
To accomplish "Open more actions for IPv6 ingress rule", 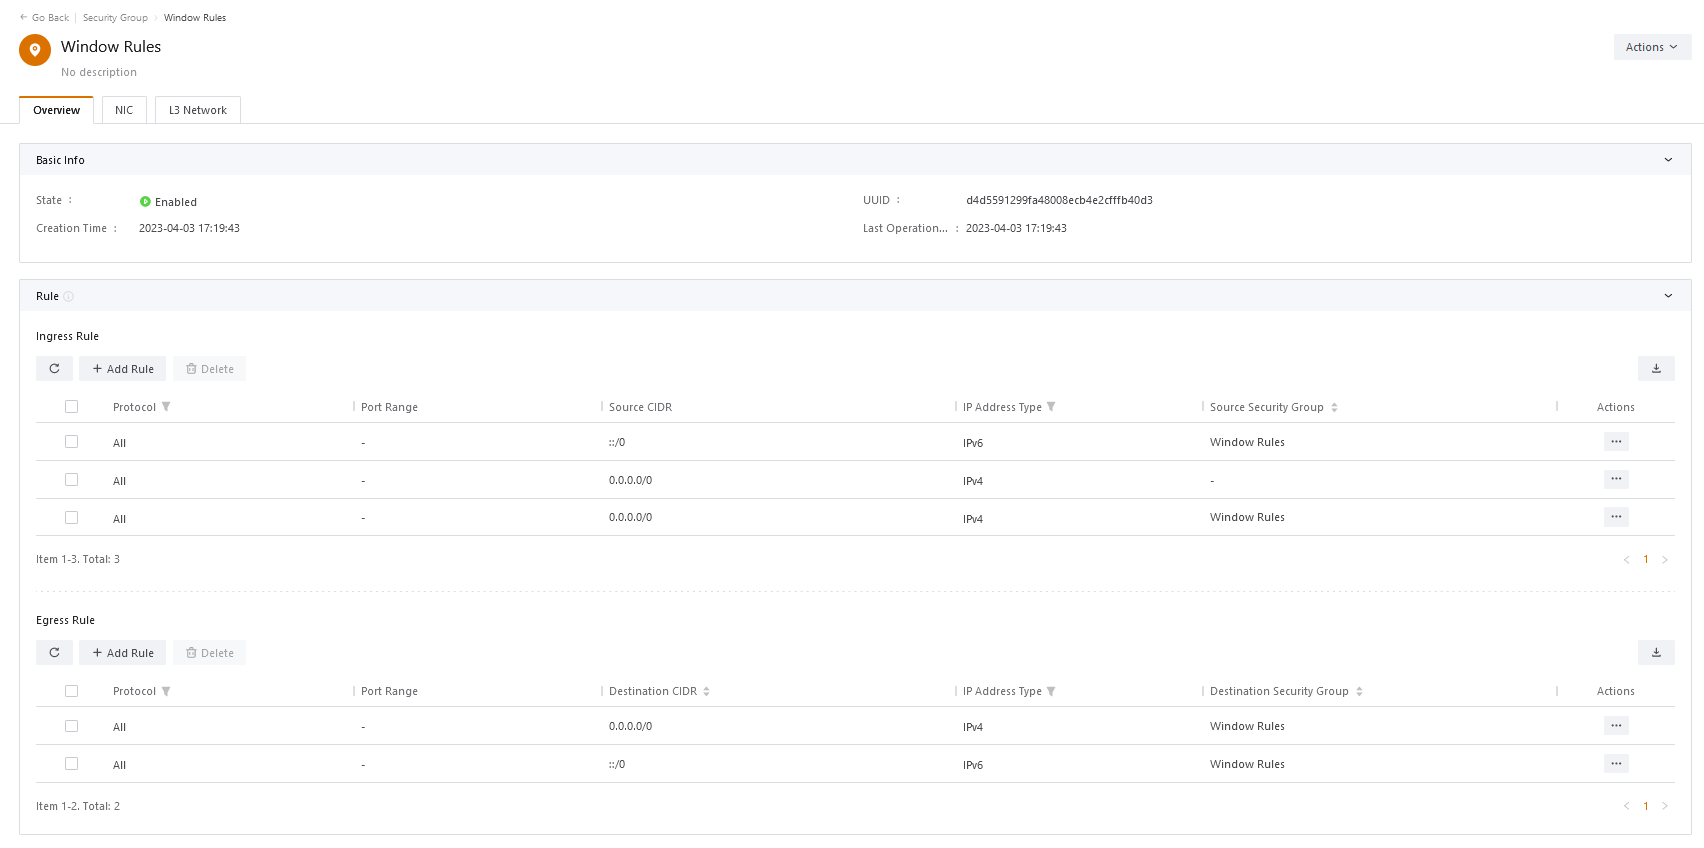I will 1616,442.
